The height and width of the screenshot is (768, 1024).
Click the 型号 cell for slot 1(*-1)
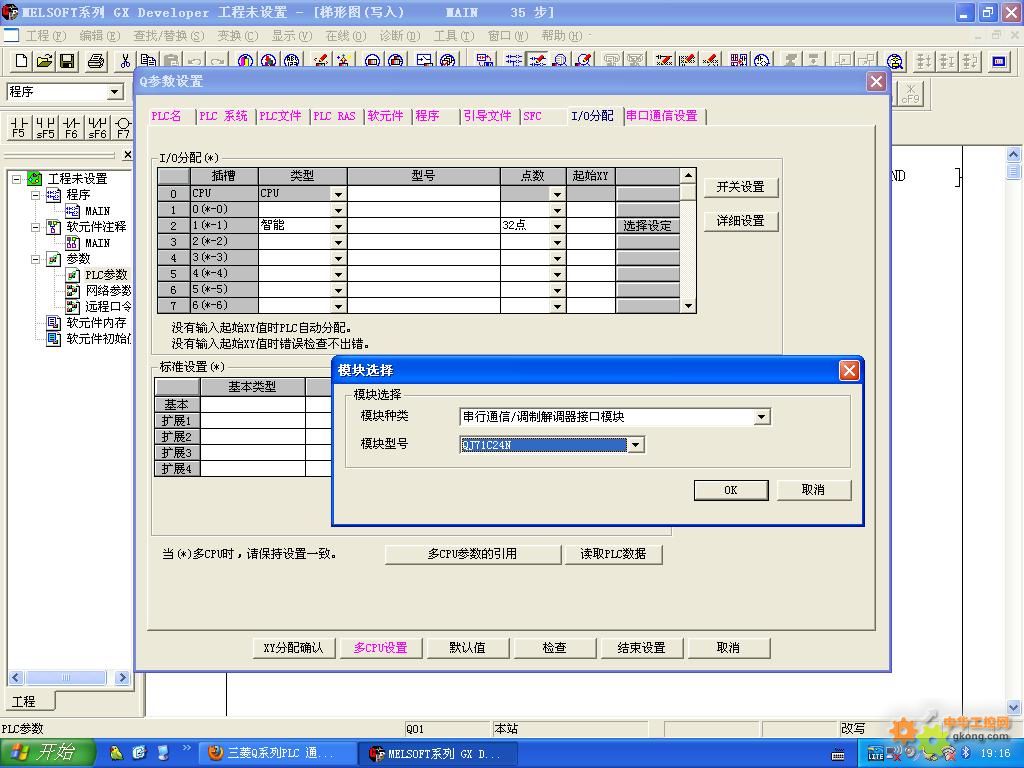(424, 225)
